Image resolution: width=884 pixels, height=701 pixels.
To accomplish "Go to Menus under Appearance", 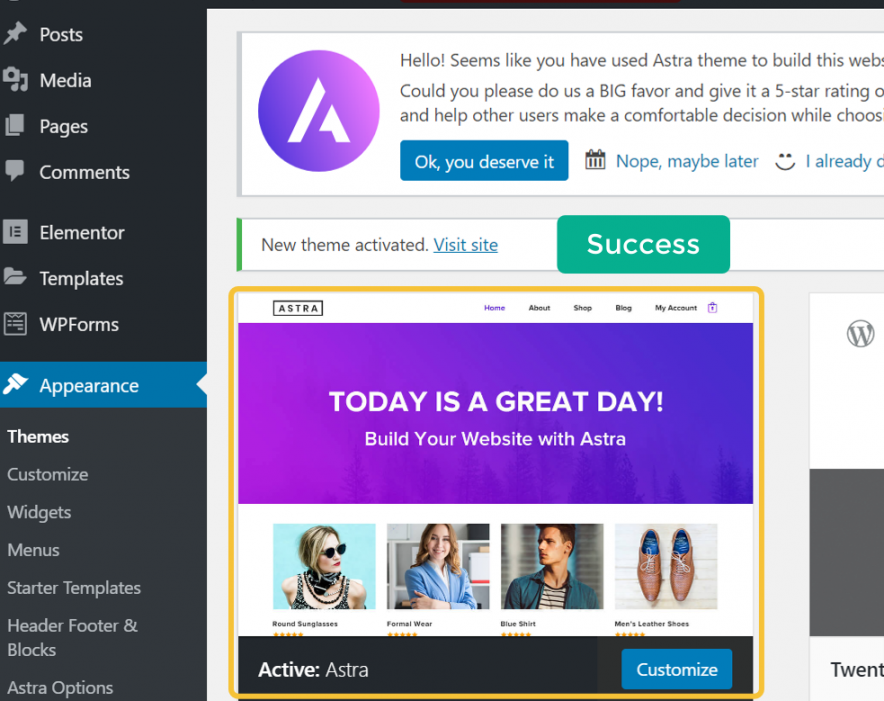I will click(x=33, y=550).
